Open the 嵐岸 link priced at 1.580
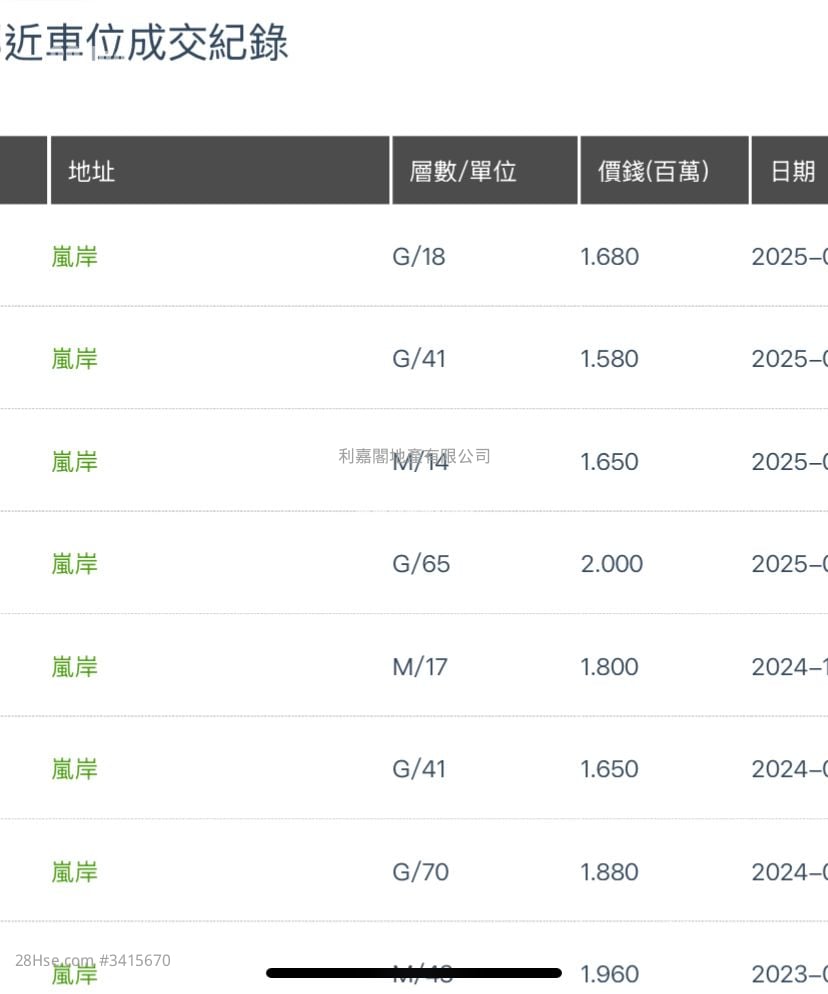 point(75,359)
